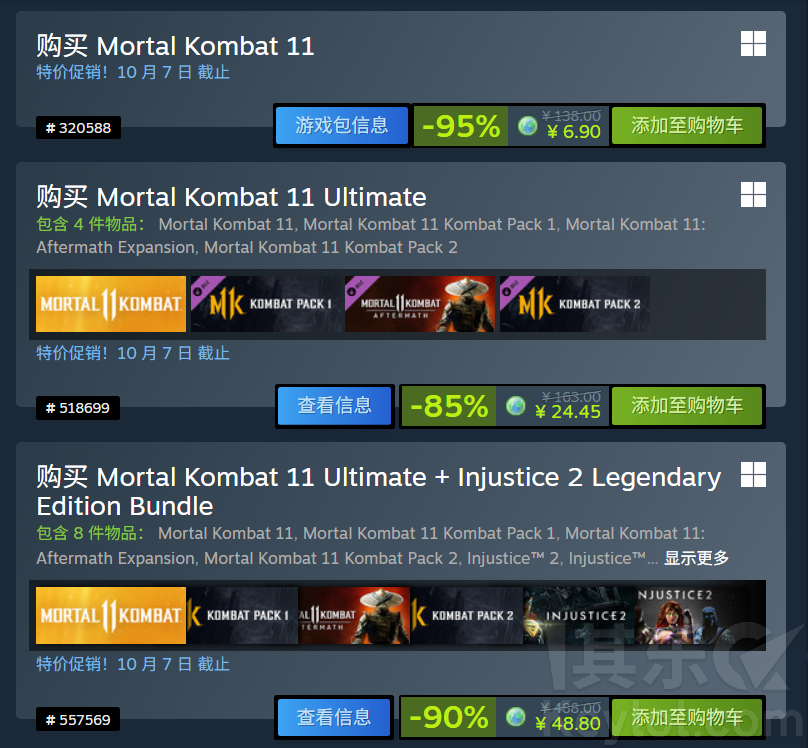Open 查看信息 for Mortal Kombat 11 Ultimate

point(334,405)
